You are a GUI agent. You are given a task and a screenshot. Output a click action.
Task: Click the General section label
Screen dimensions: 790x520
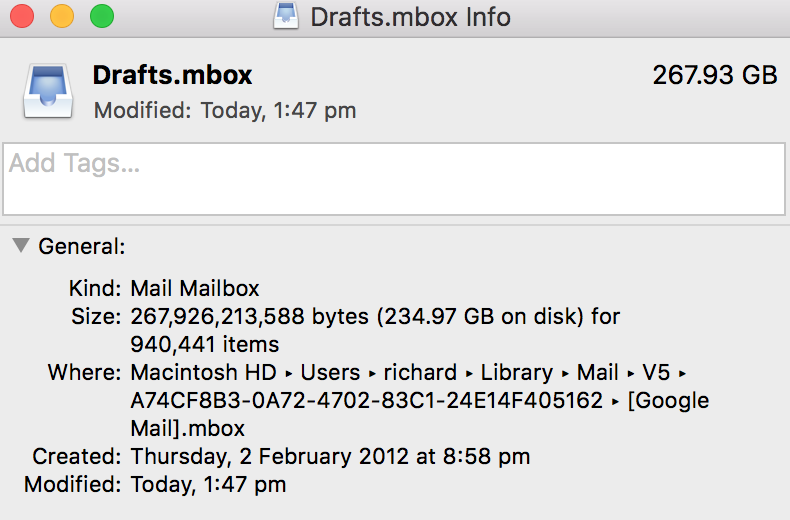click(x=82, y=246)
